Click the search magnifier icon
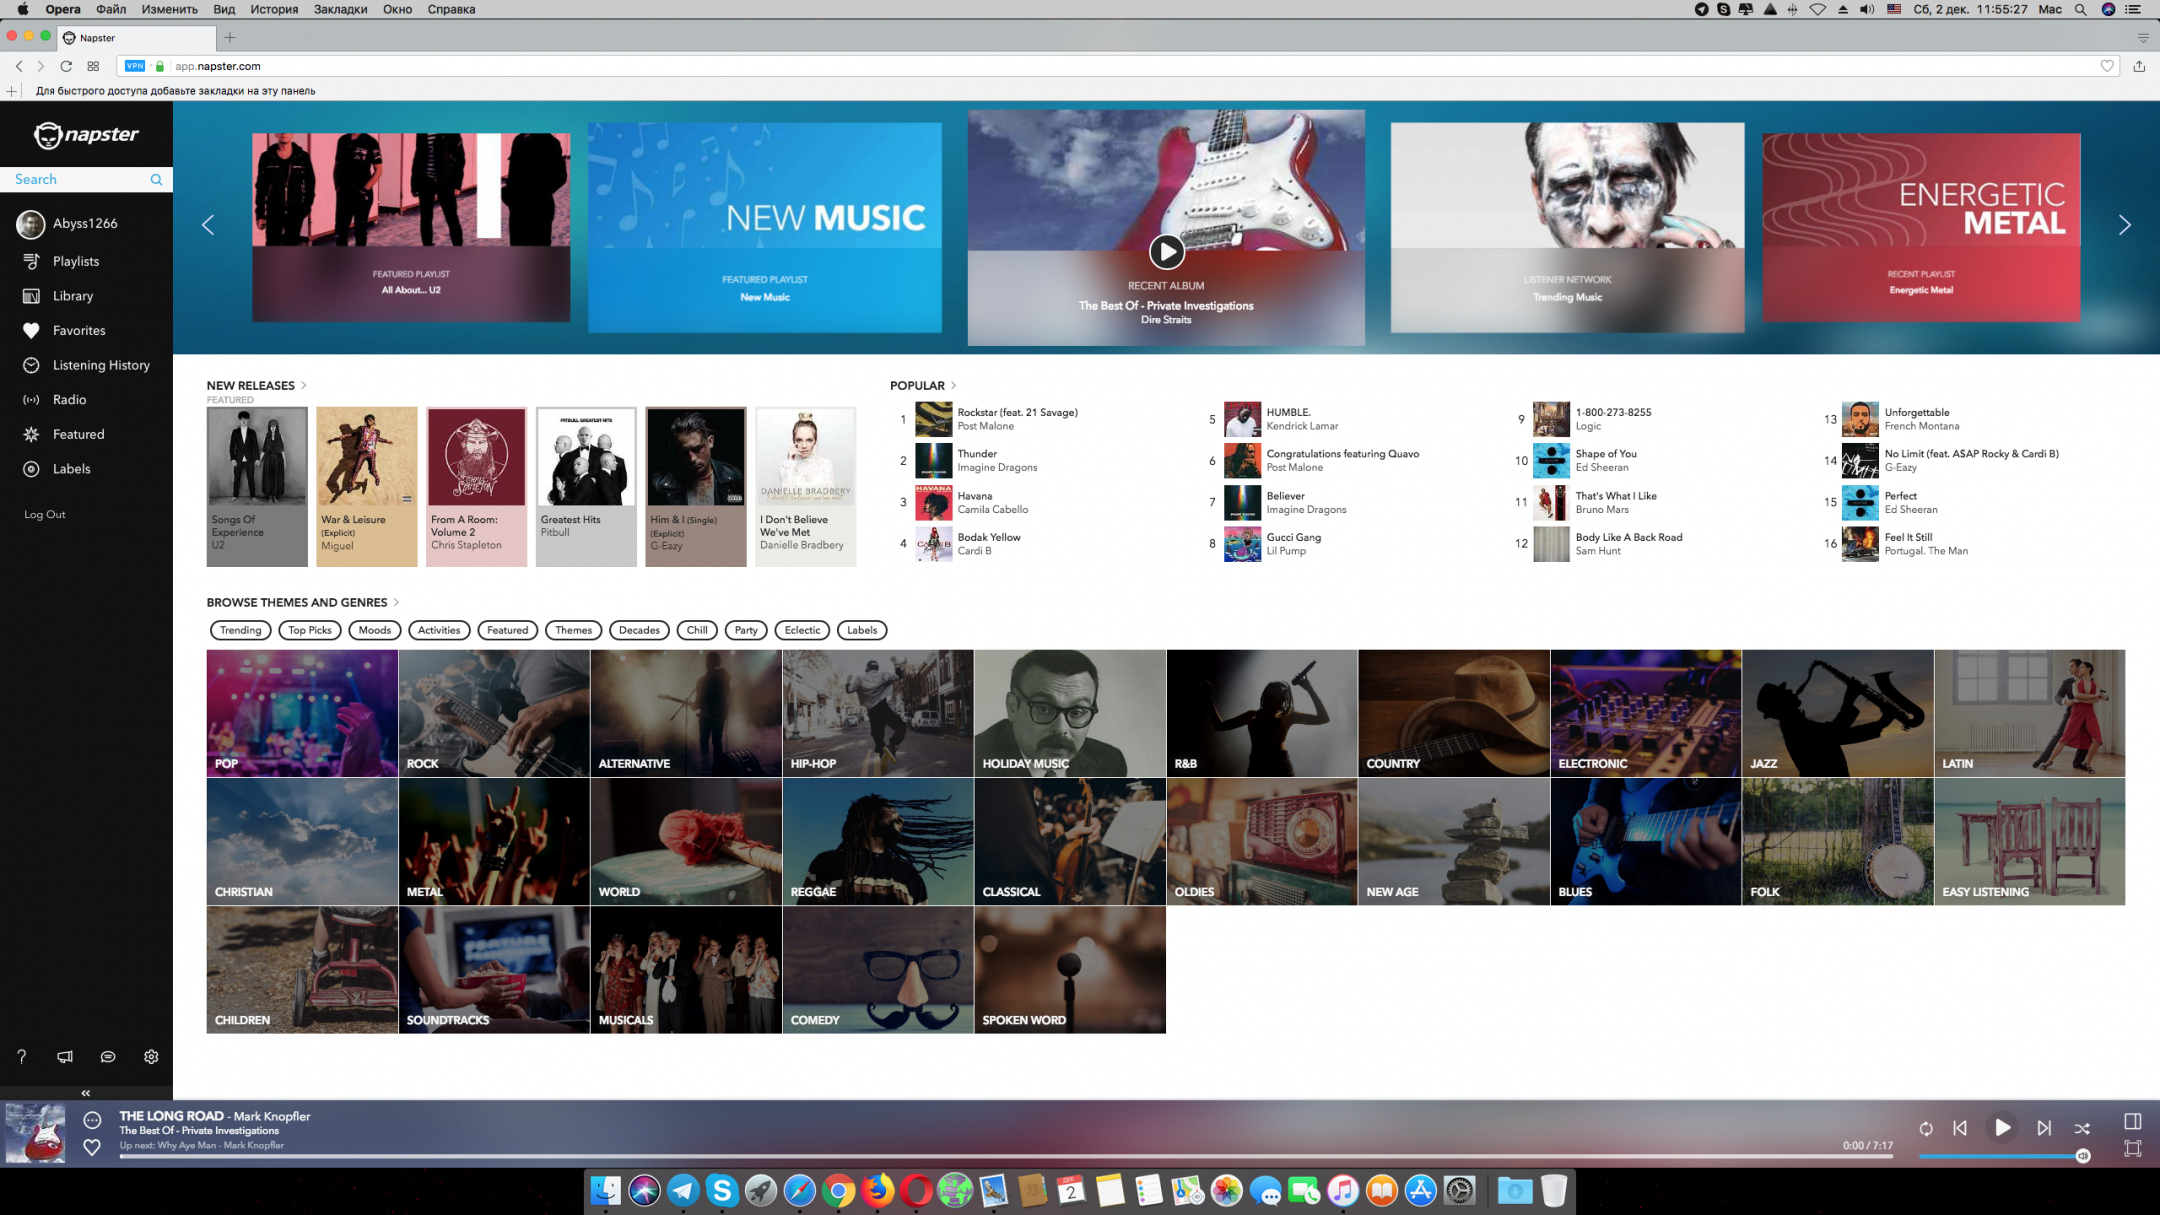Image resolution: width=2160 pixels, height=1215 pixels. [x=156, y=179]
